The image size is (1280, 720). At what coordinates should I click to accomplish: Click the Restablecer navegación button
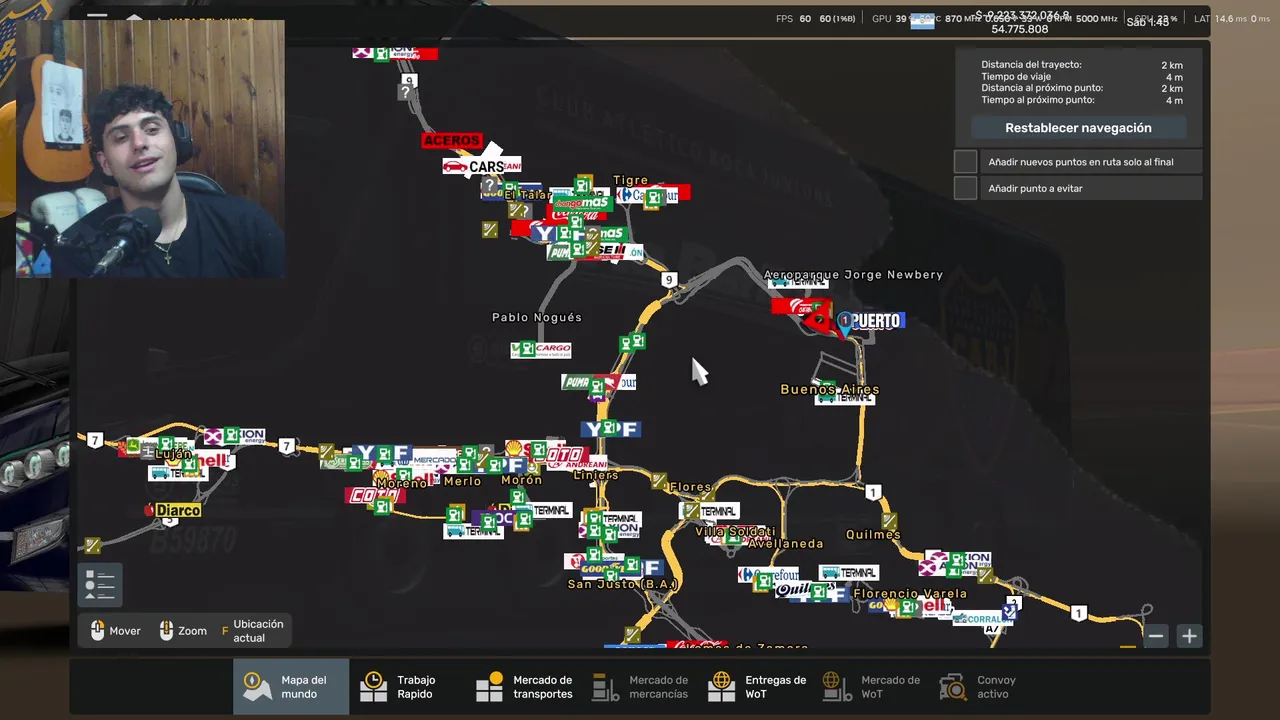1078,128
